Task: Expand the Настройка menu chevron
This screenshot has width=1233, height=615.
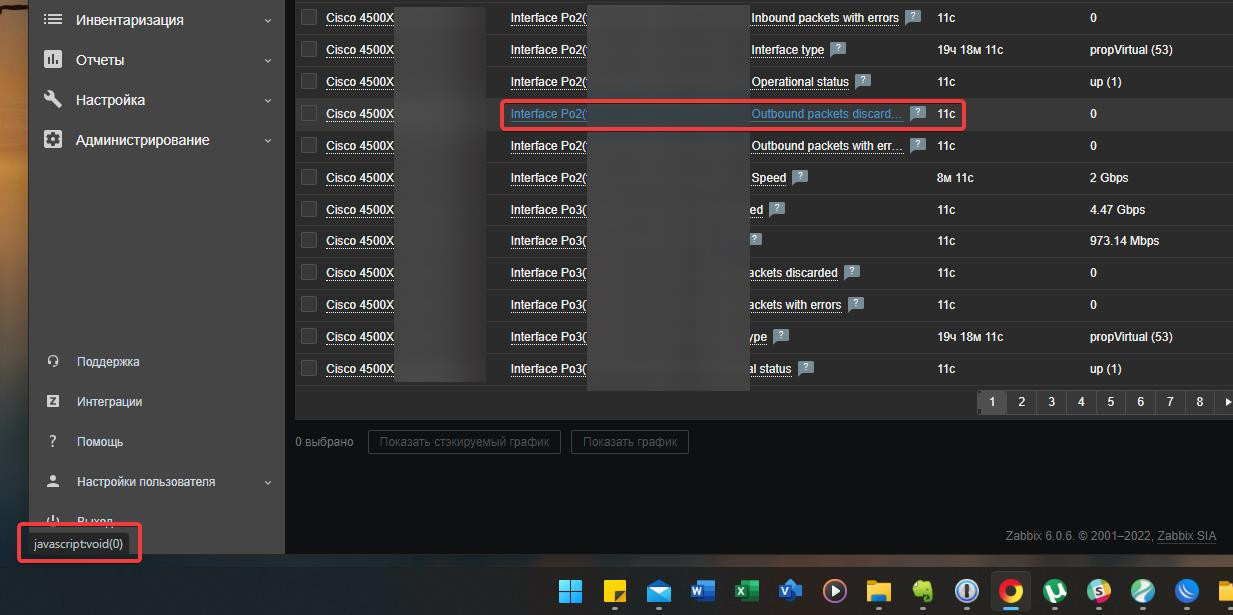Action: (268, 100)
